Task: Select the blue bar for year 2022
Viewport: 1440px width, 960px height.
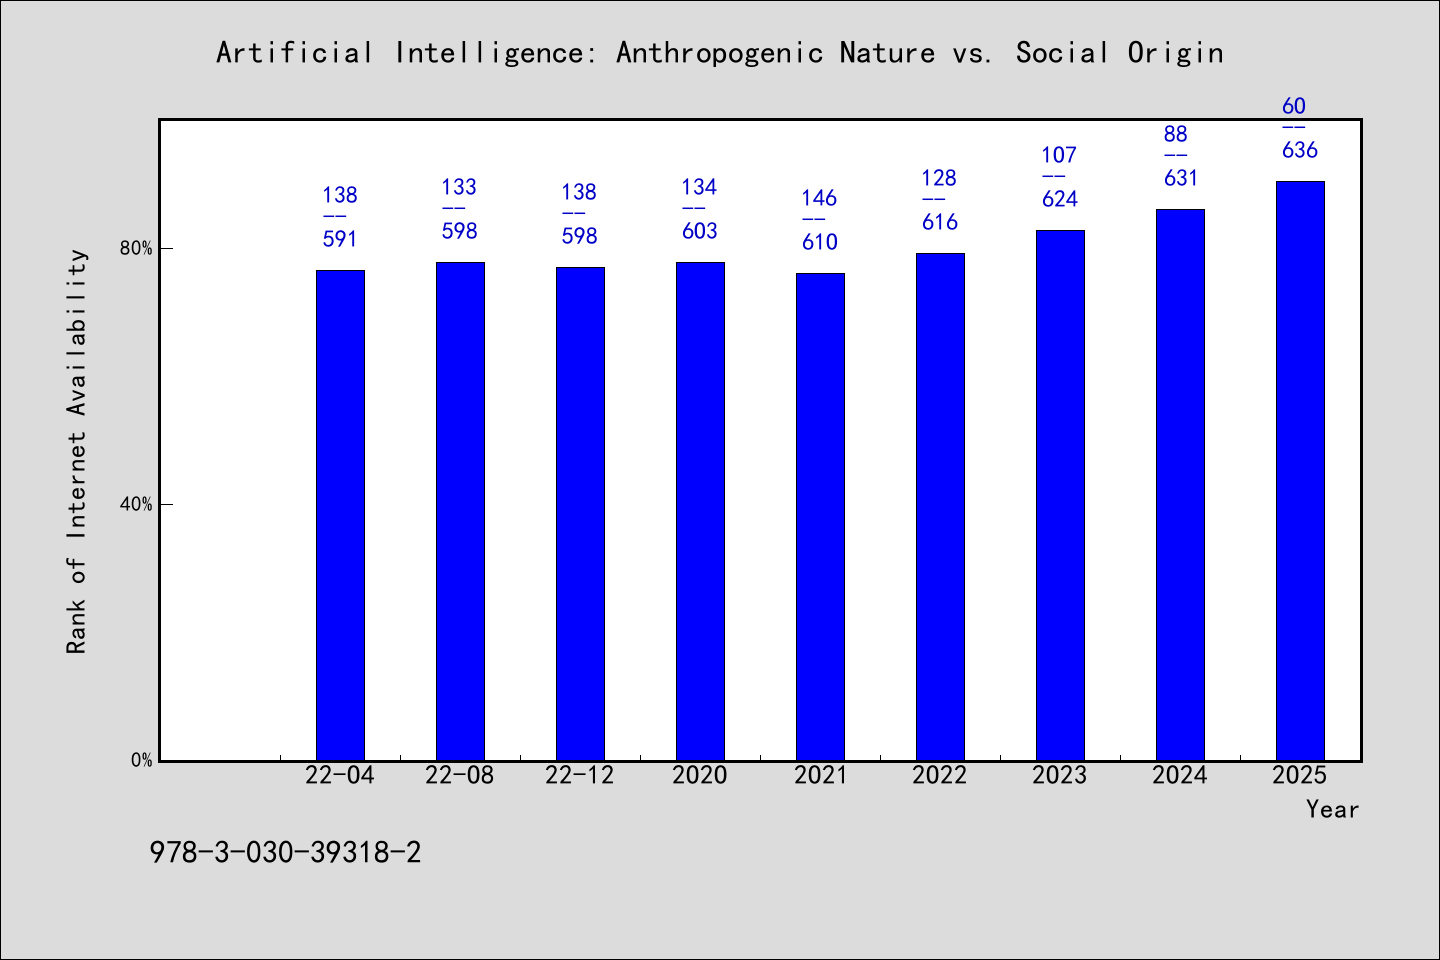Action: (x=940, y=507)
